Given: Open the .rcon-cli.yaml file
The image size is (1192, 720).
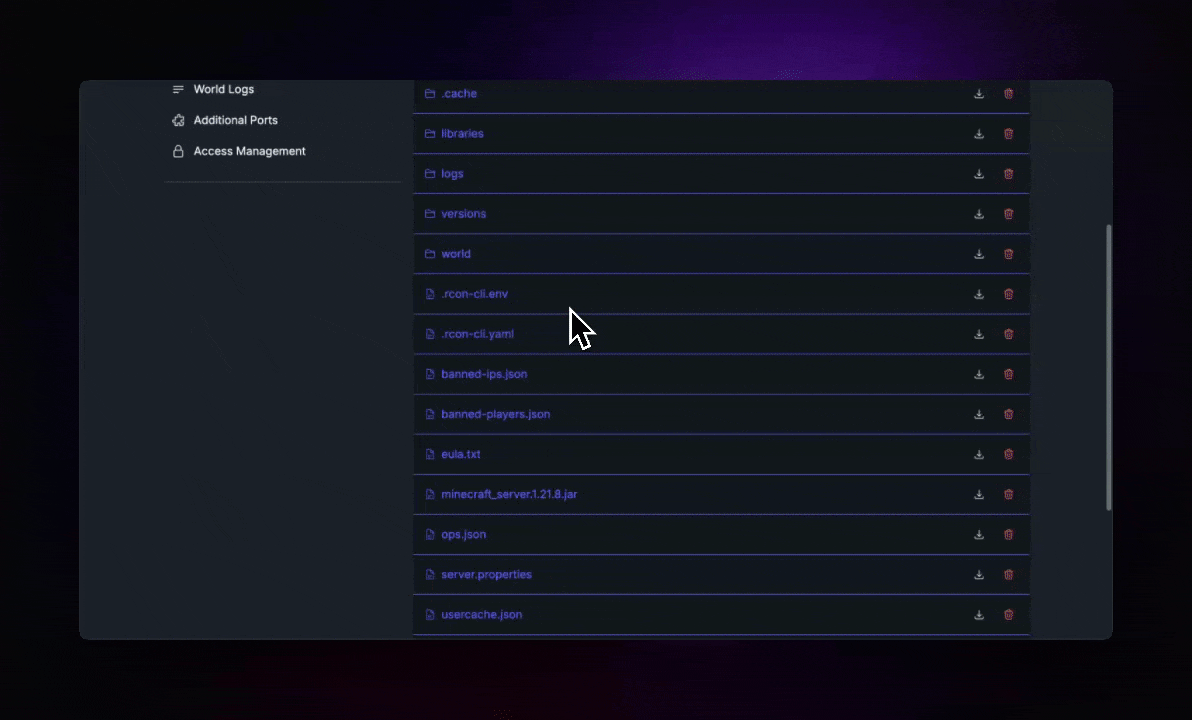Looking at the screenshot, I should pyautogui.click(x=477, y=334).
